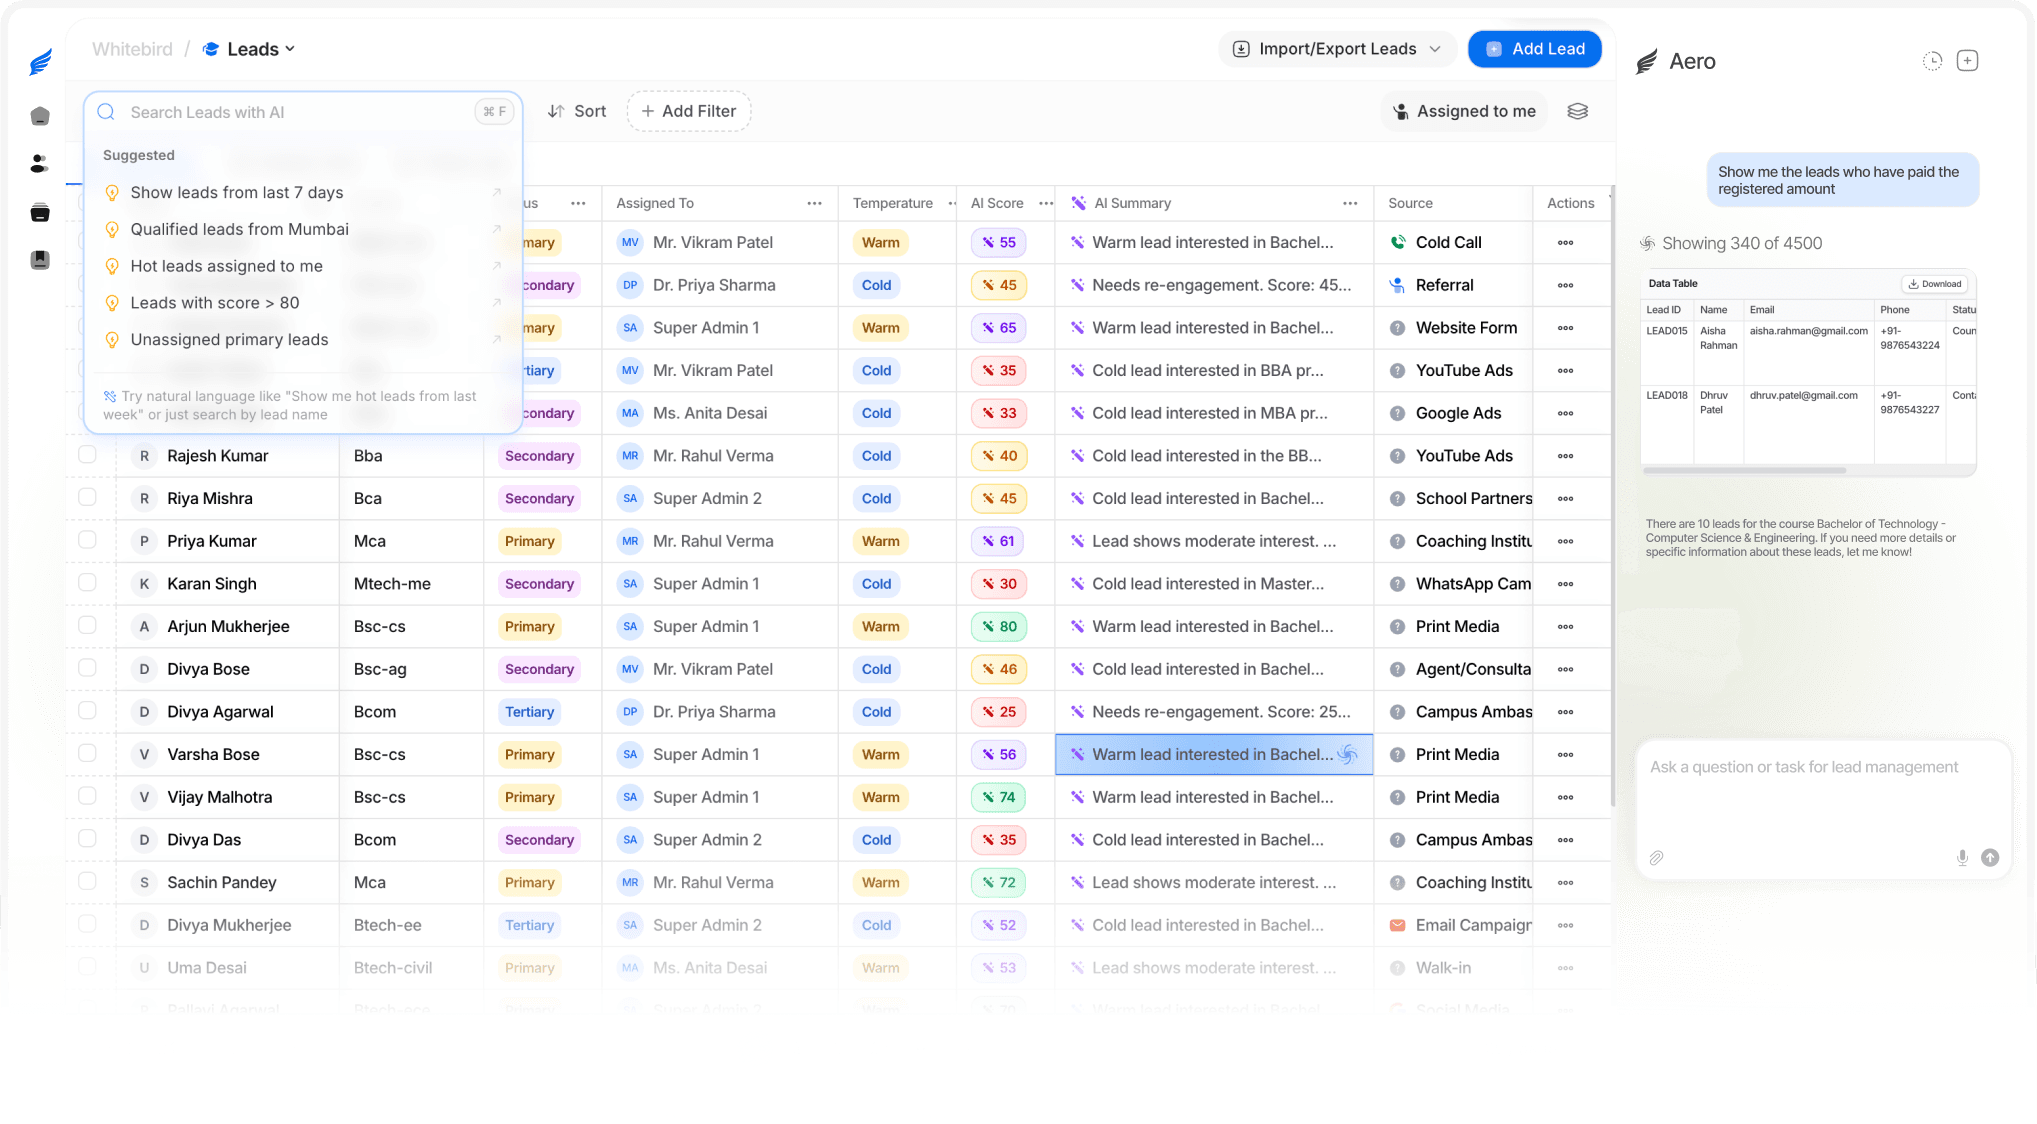Expand the Leads breadcrumb dropdown

289,48
